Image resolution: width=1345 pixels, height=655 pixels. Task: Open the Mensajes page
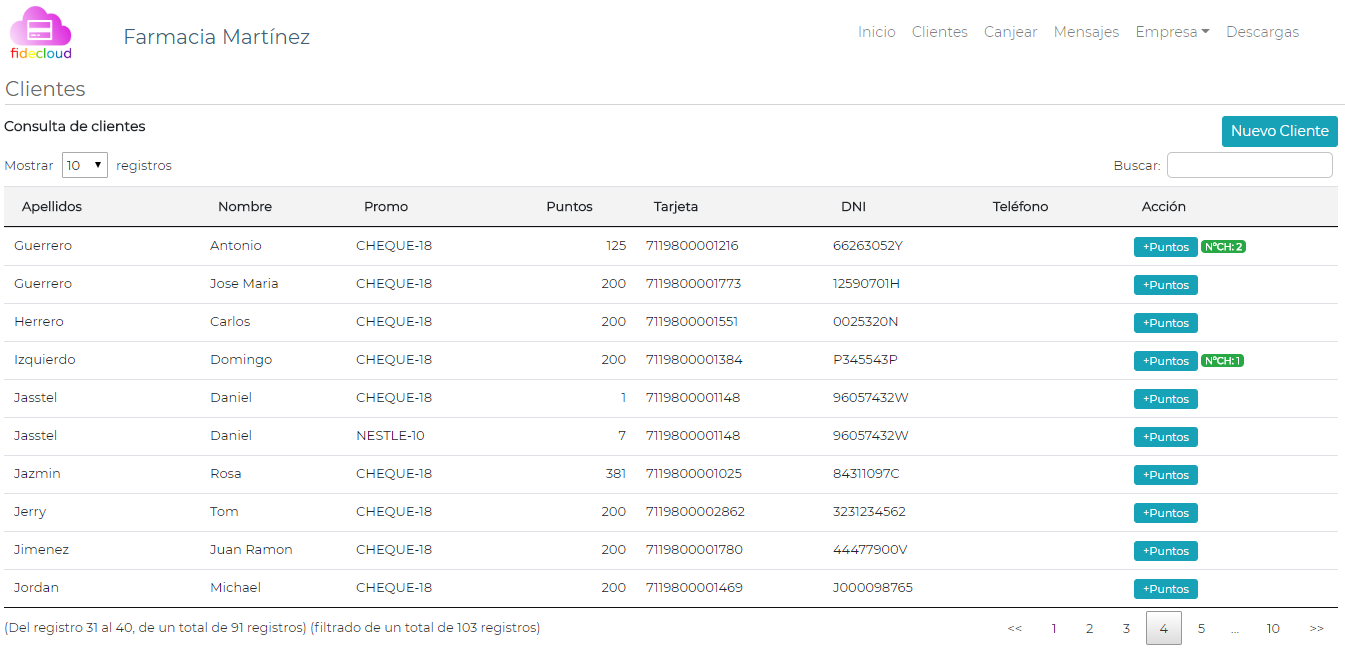click(x=1086, y=32)
